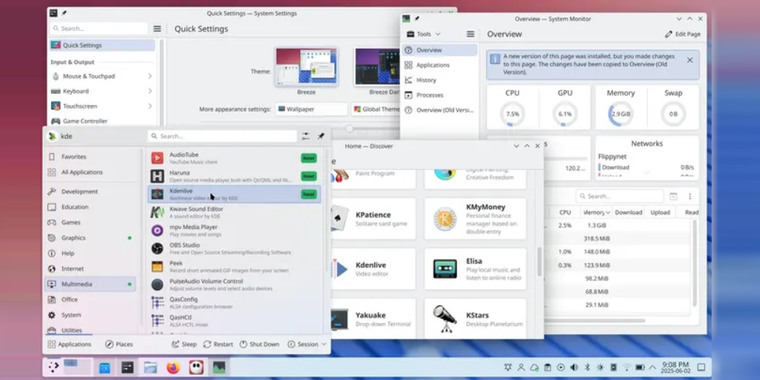Open the vertical dots menu in System Monitor table

[x=690, y=196]
